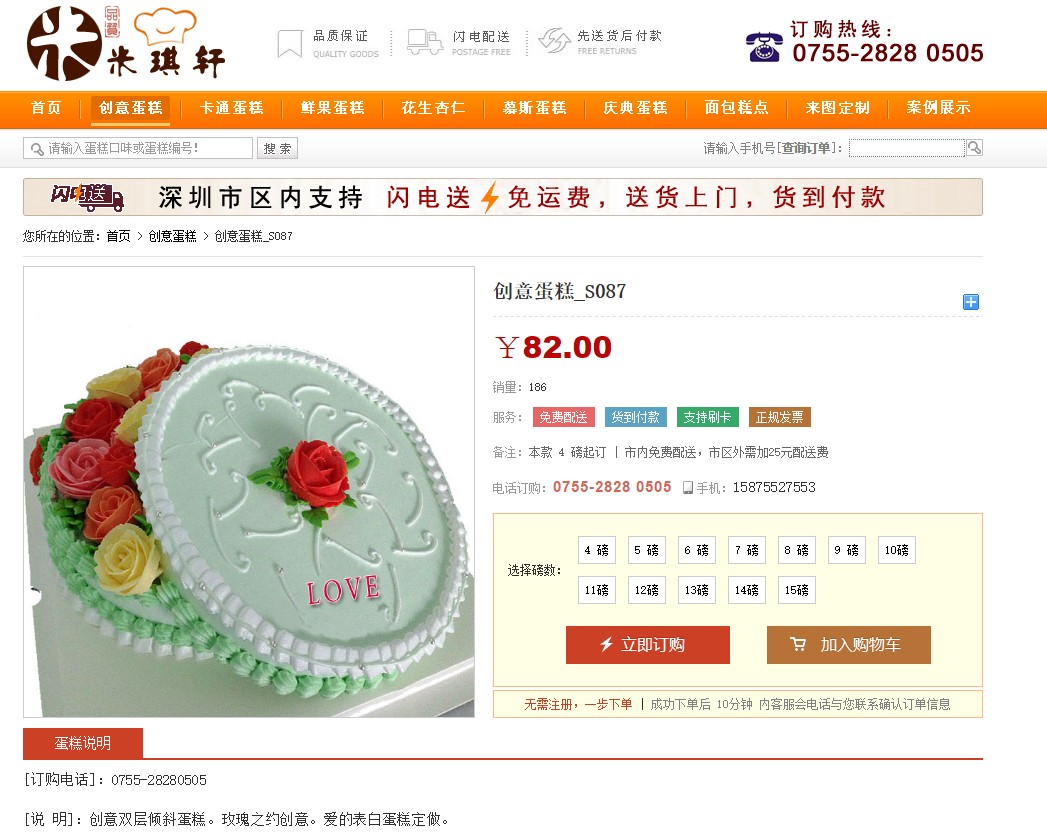This screenshot has height=840, width=1047.
Task: Click the quality goods bookmark icon
Action: click(x=290, y=43)
